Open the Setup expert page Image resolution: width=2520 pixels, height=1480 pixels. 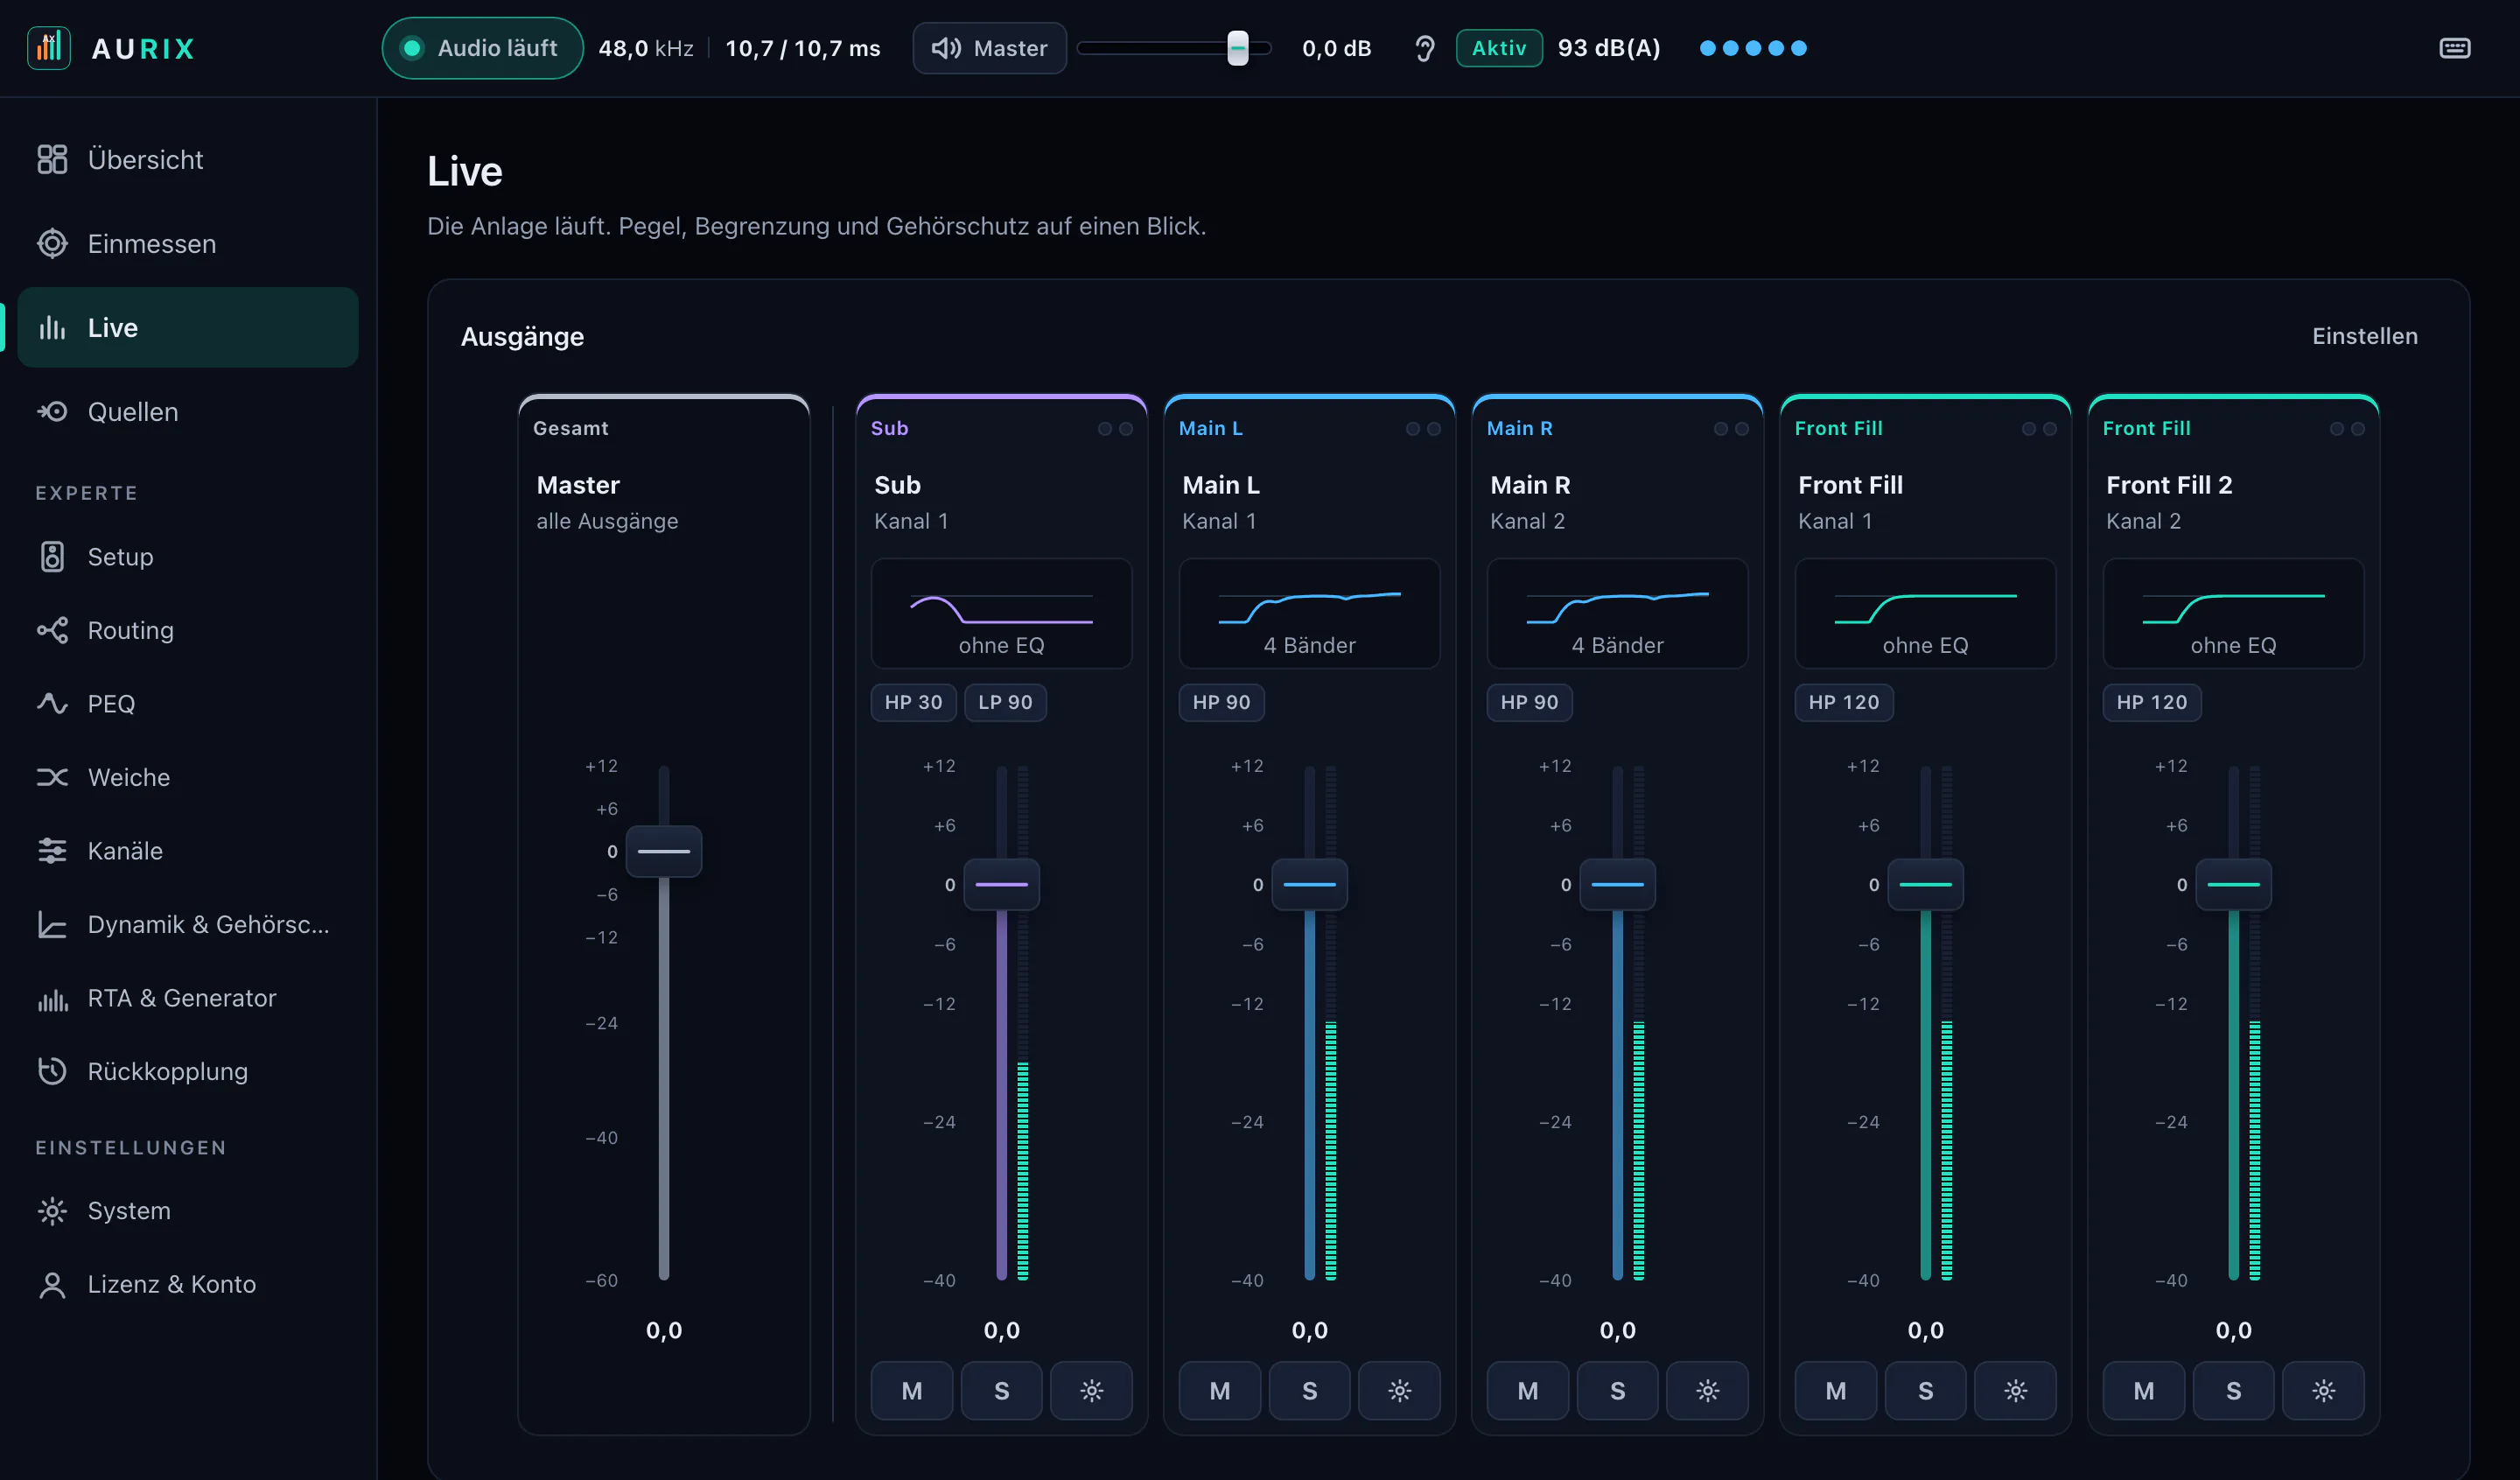coord(188,556)
